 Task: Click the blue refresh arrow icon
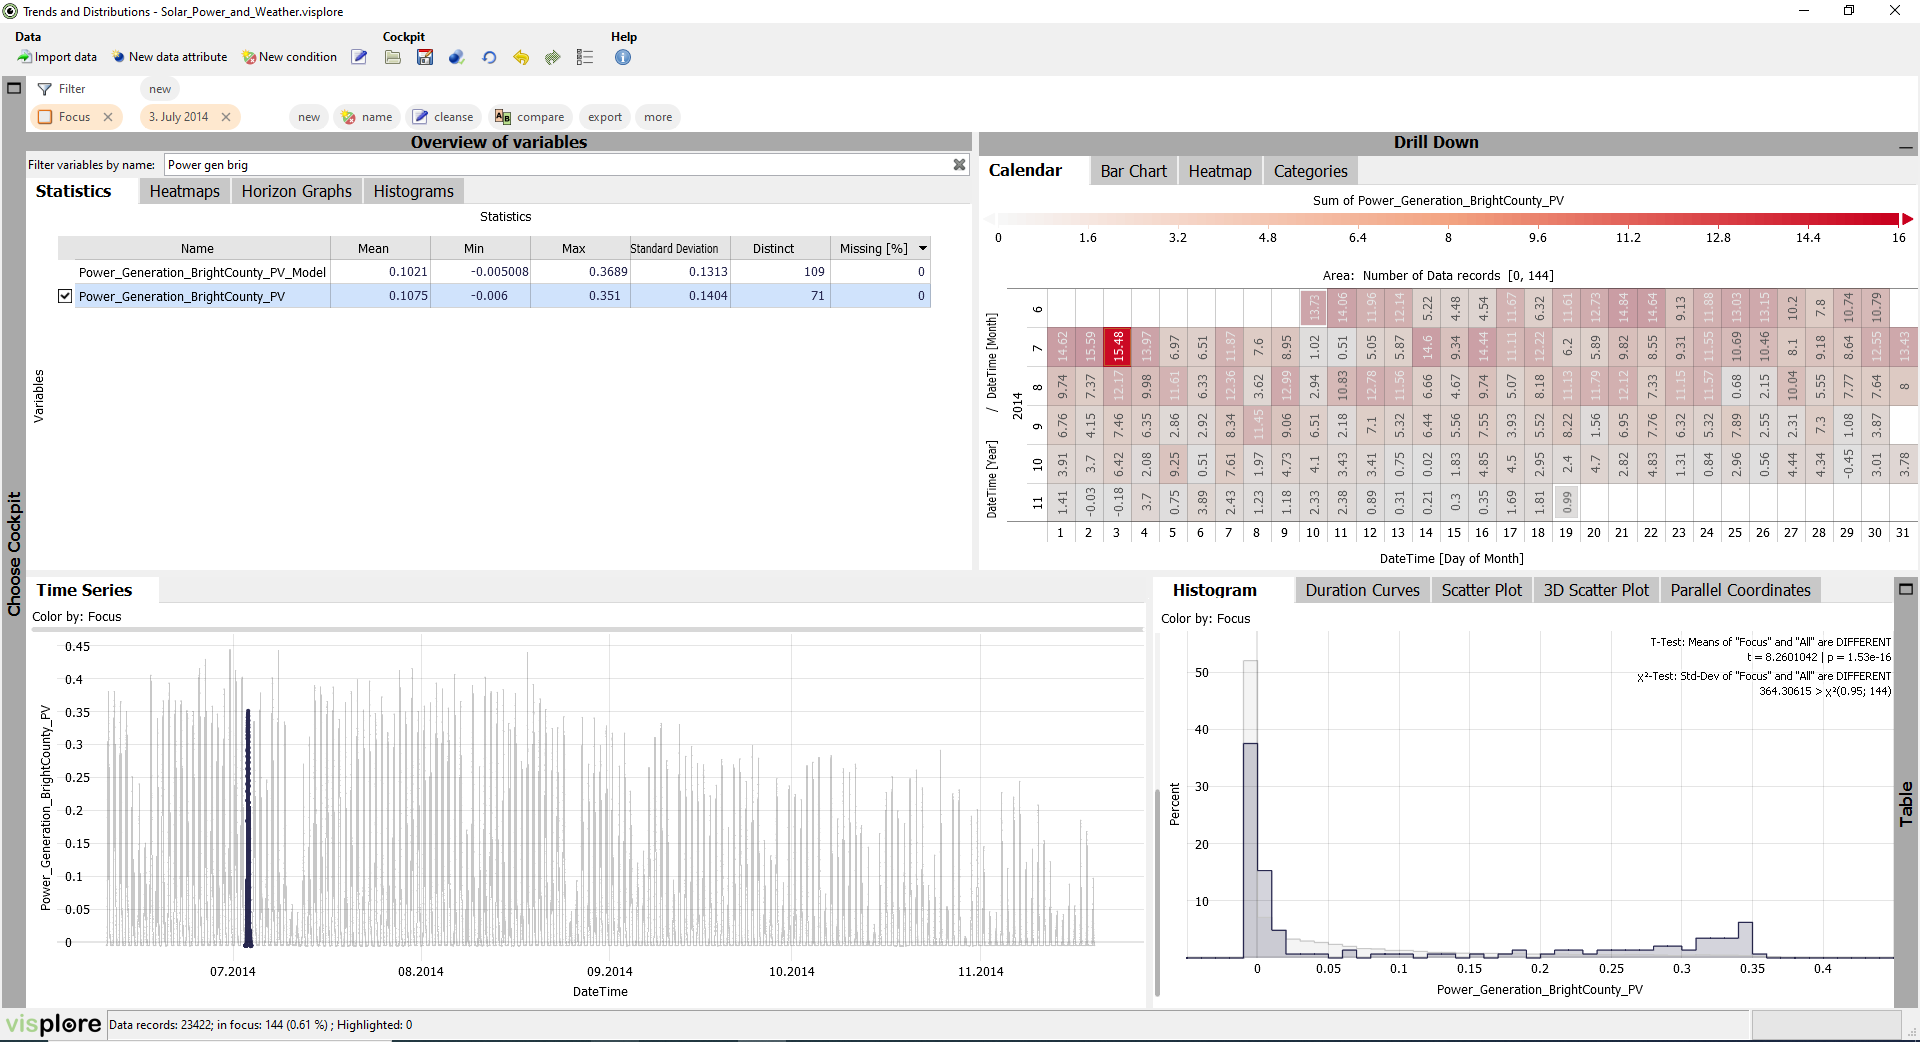pos(489,57)
